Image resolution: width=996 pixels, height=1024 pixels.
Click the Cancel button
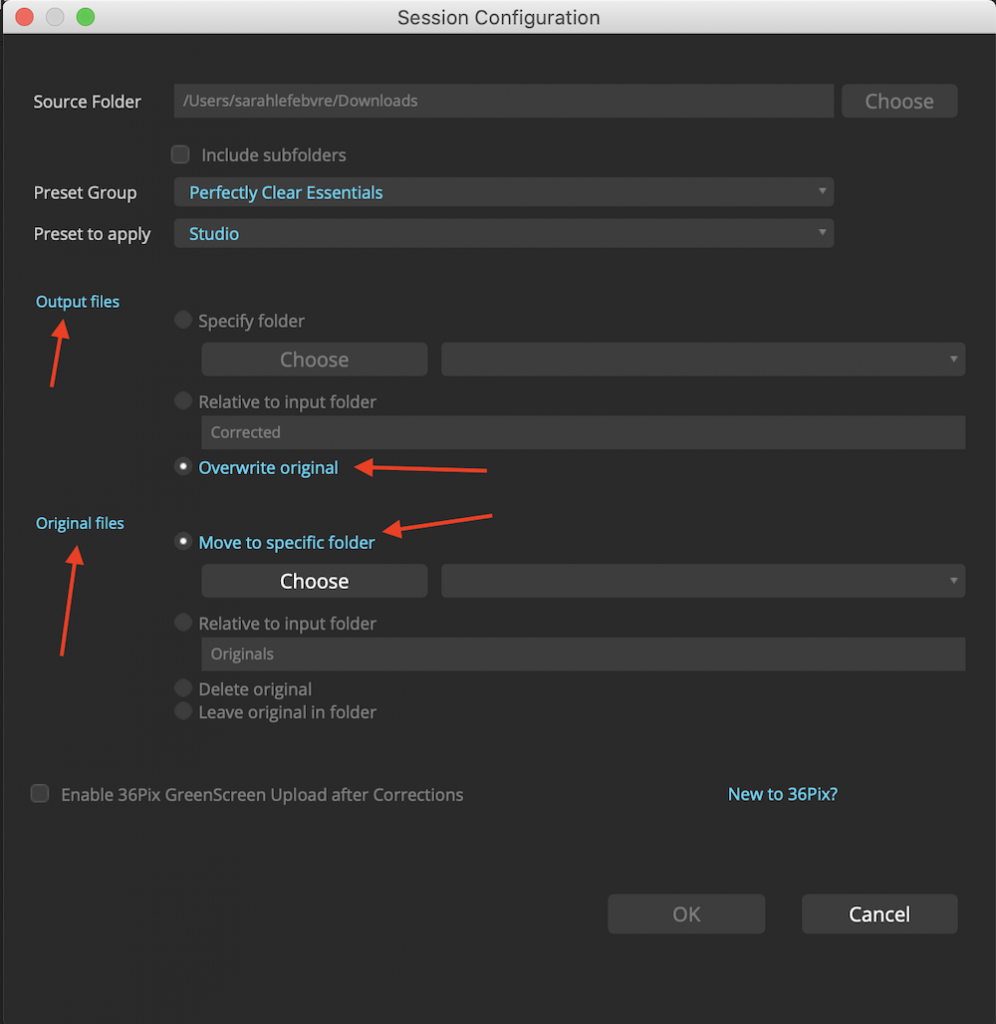tap(878, 913)
